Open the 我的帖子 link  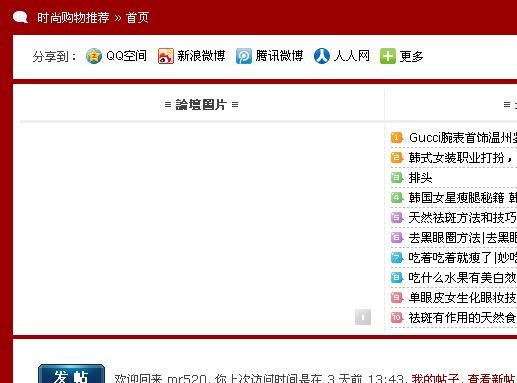click(x=435, y=379)
